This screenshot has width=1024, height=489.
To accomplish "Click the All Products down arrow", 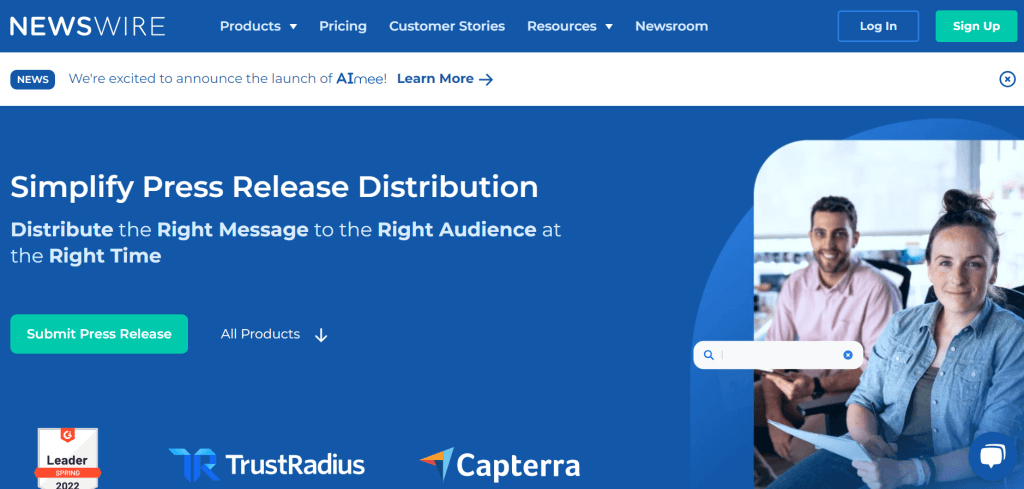I will [x=321, y=335].
